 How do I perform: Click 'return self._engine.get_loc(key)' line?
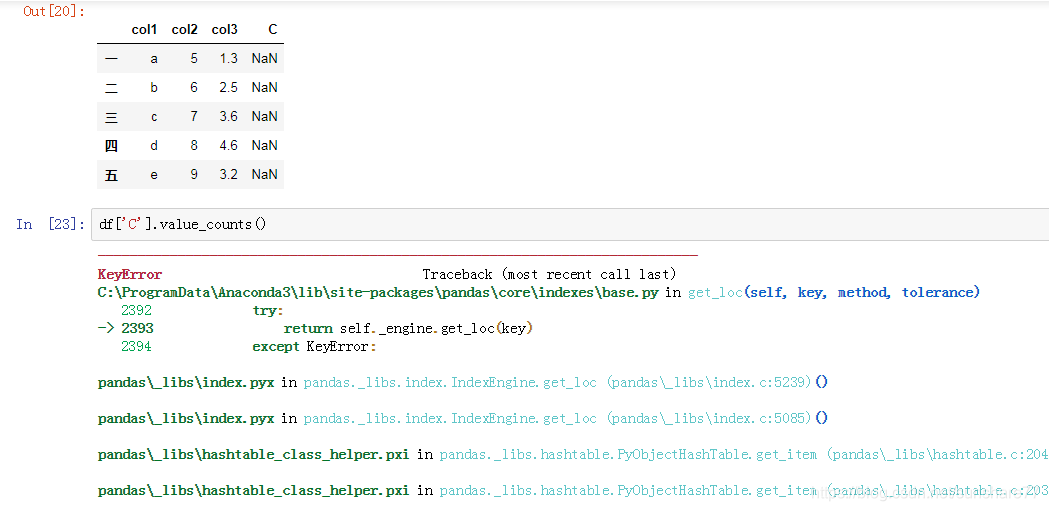pos(409,328)
